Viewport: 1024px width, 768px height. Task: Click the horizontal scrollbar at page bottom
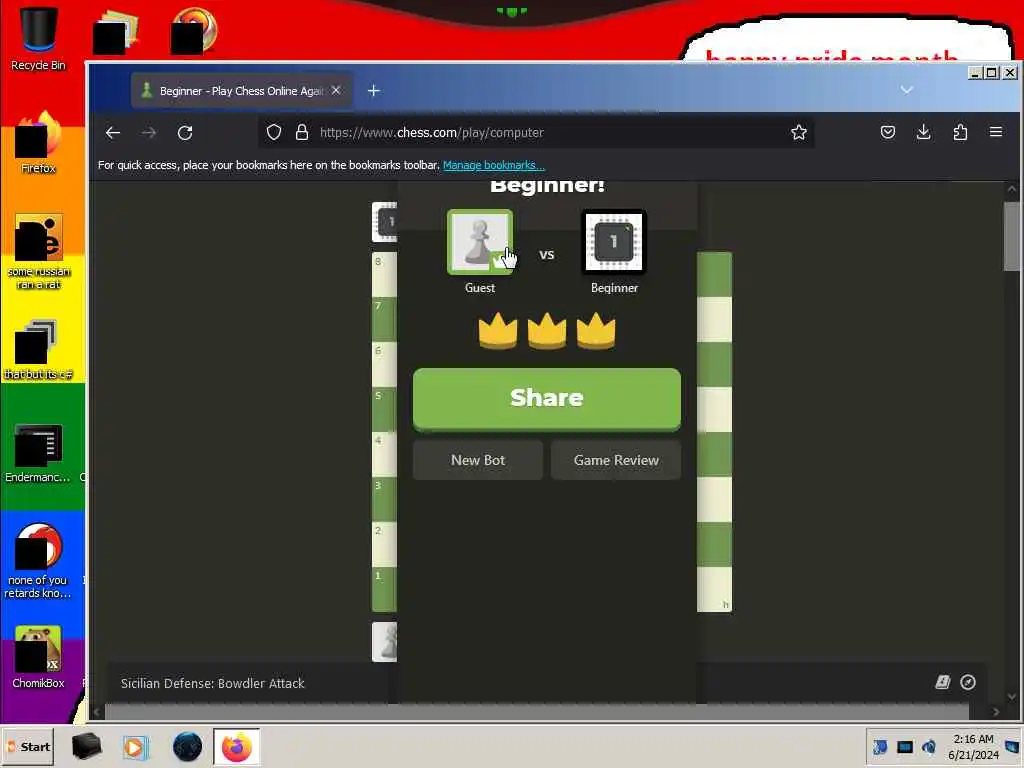(x=536, y=711)
